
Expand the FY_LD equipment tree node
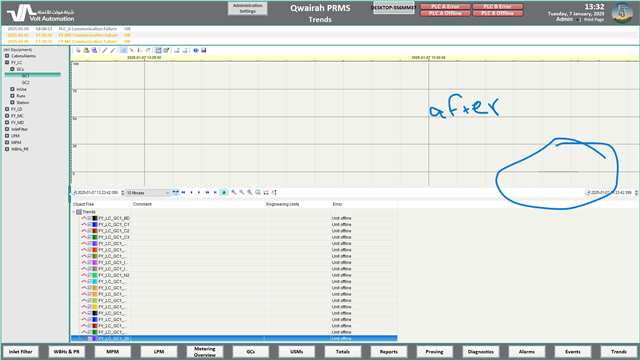[7, 109]
